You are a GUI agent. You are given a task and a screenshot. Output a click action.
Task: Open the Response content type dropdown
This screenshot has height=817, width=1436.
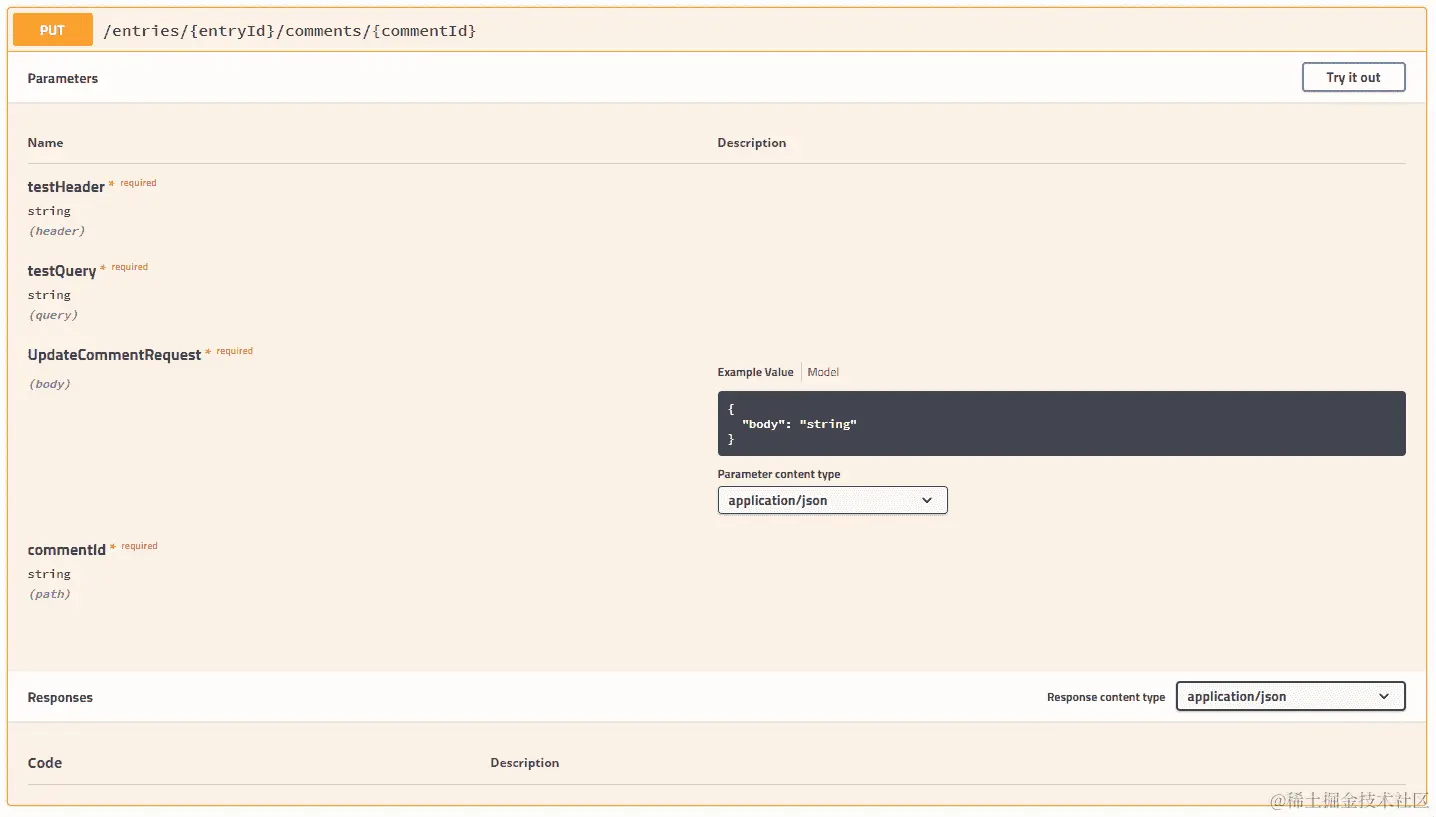1290,696
